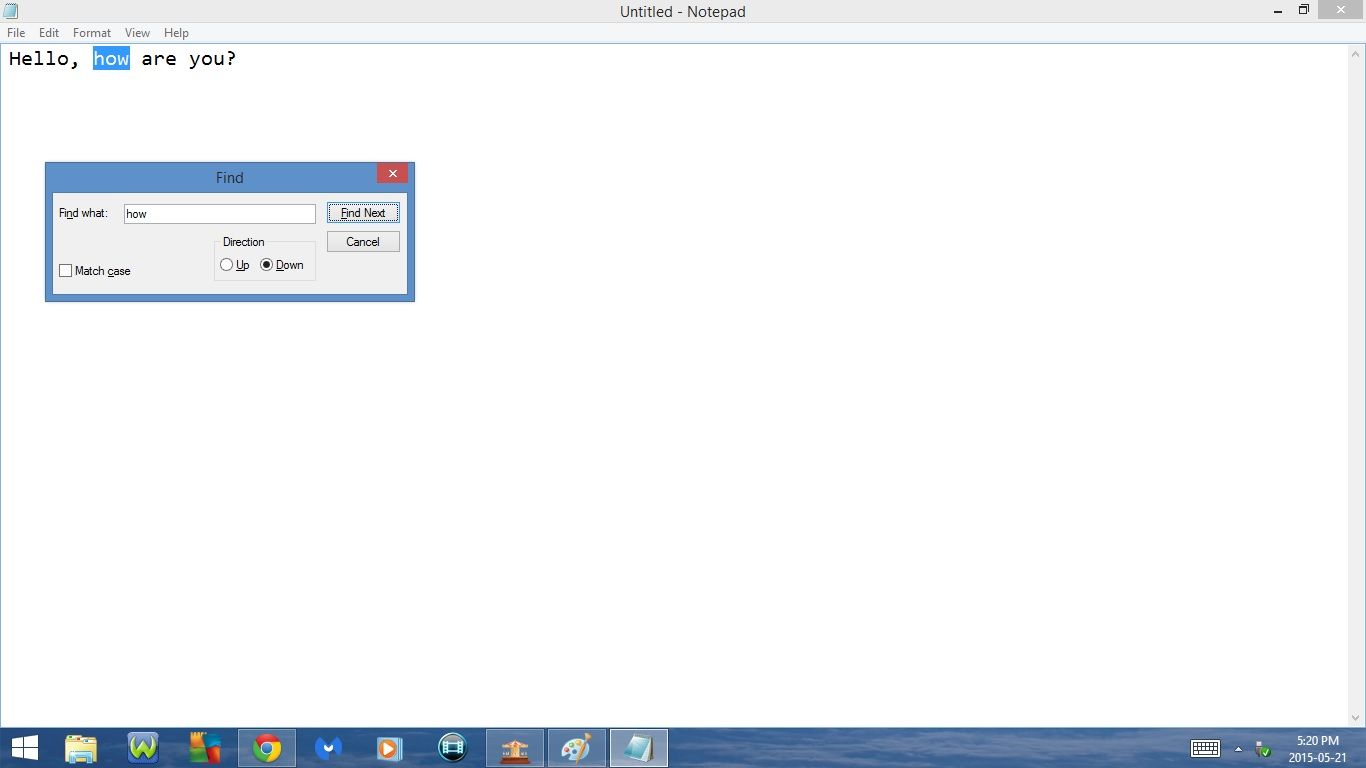Show hidden icons in the system tray
Viewport: 1366px width, 768px height.
coord(1240,748)
